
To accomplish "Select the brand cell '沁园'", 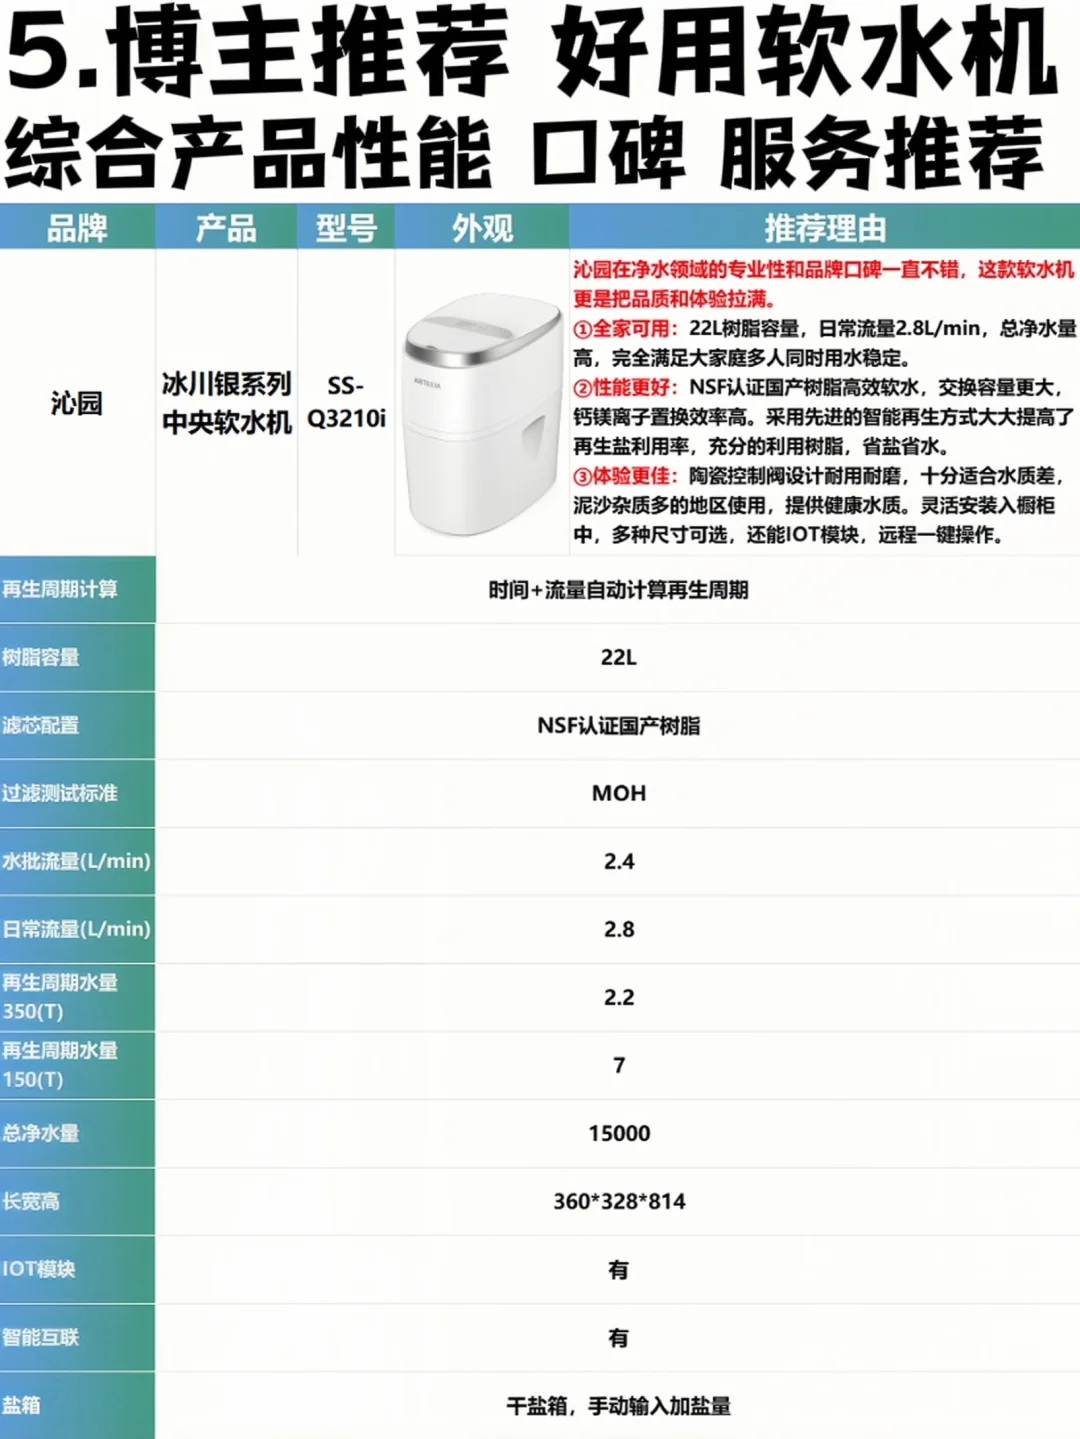I will pyautogui.click(x=77, y=403).
